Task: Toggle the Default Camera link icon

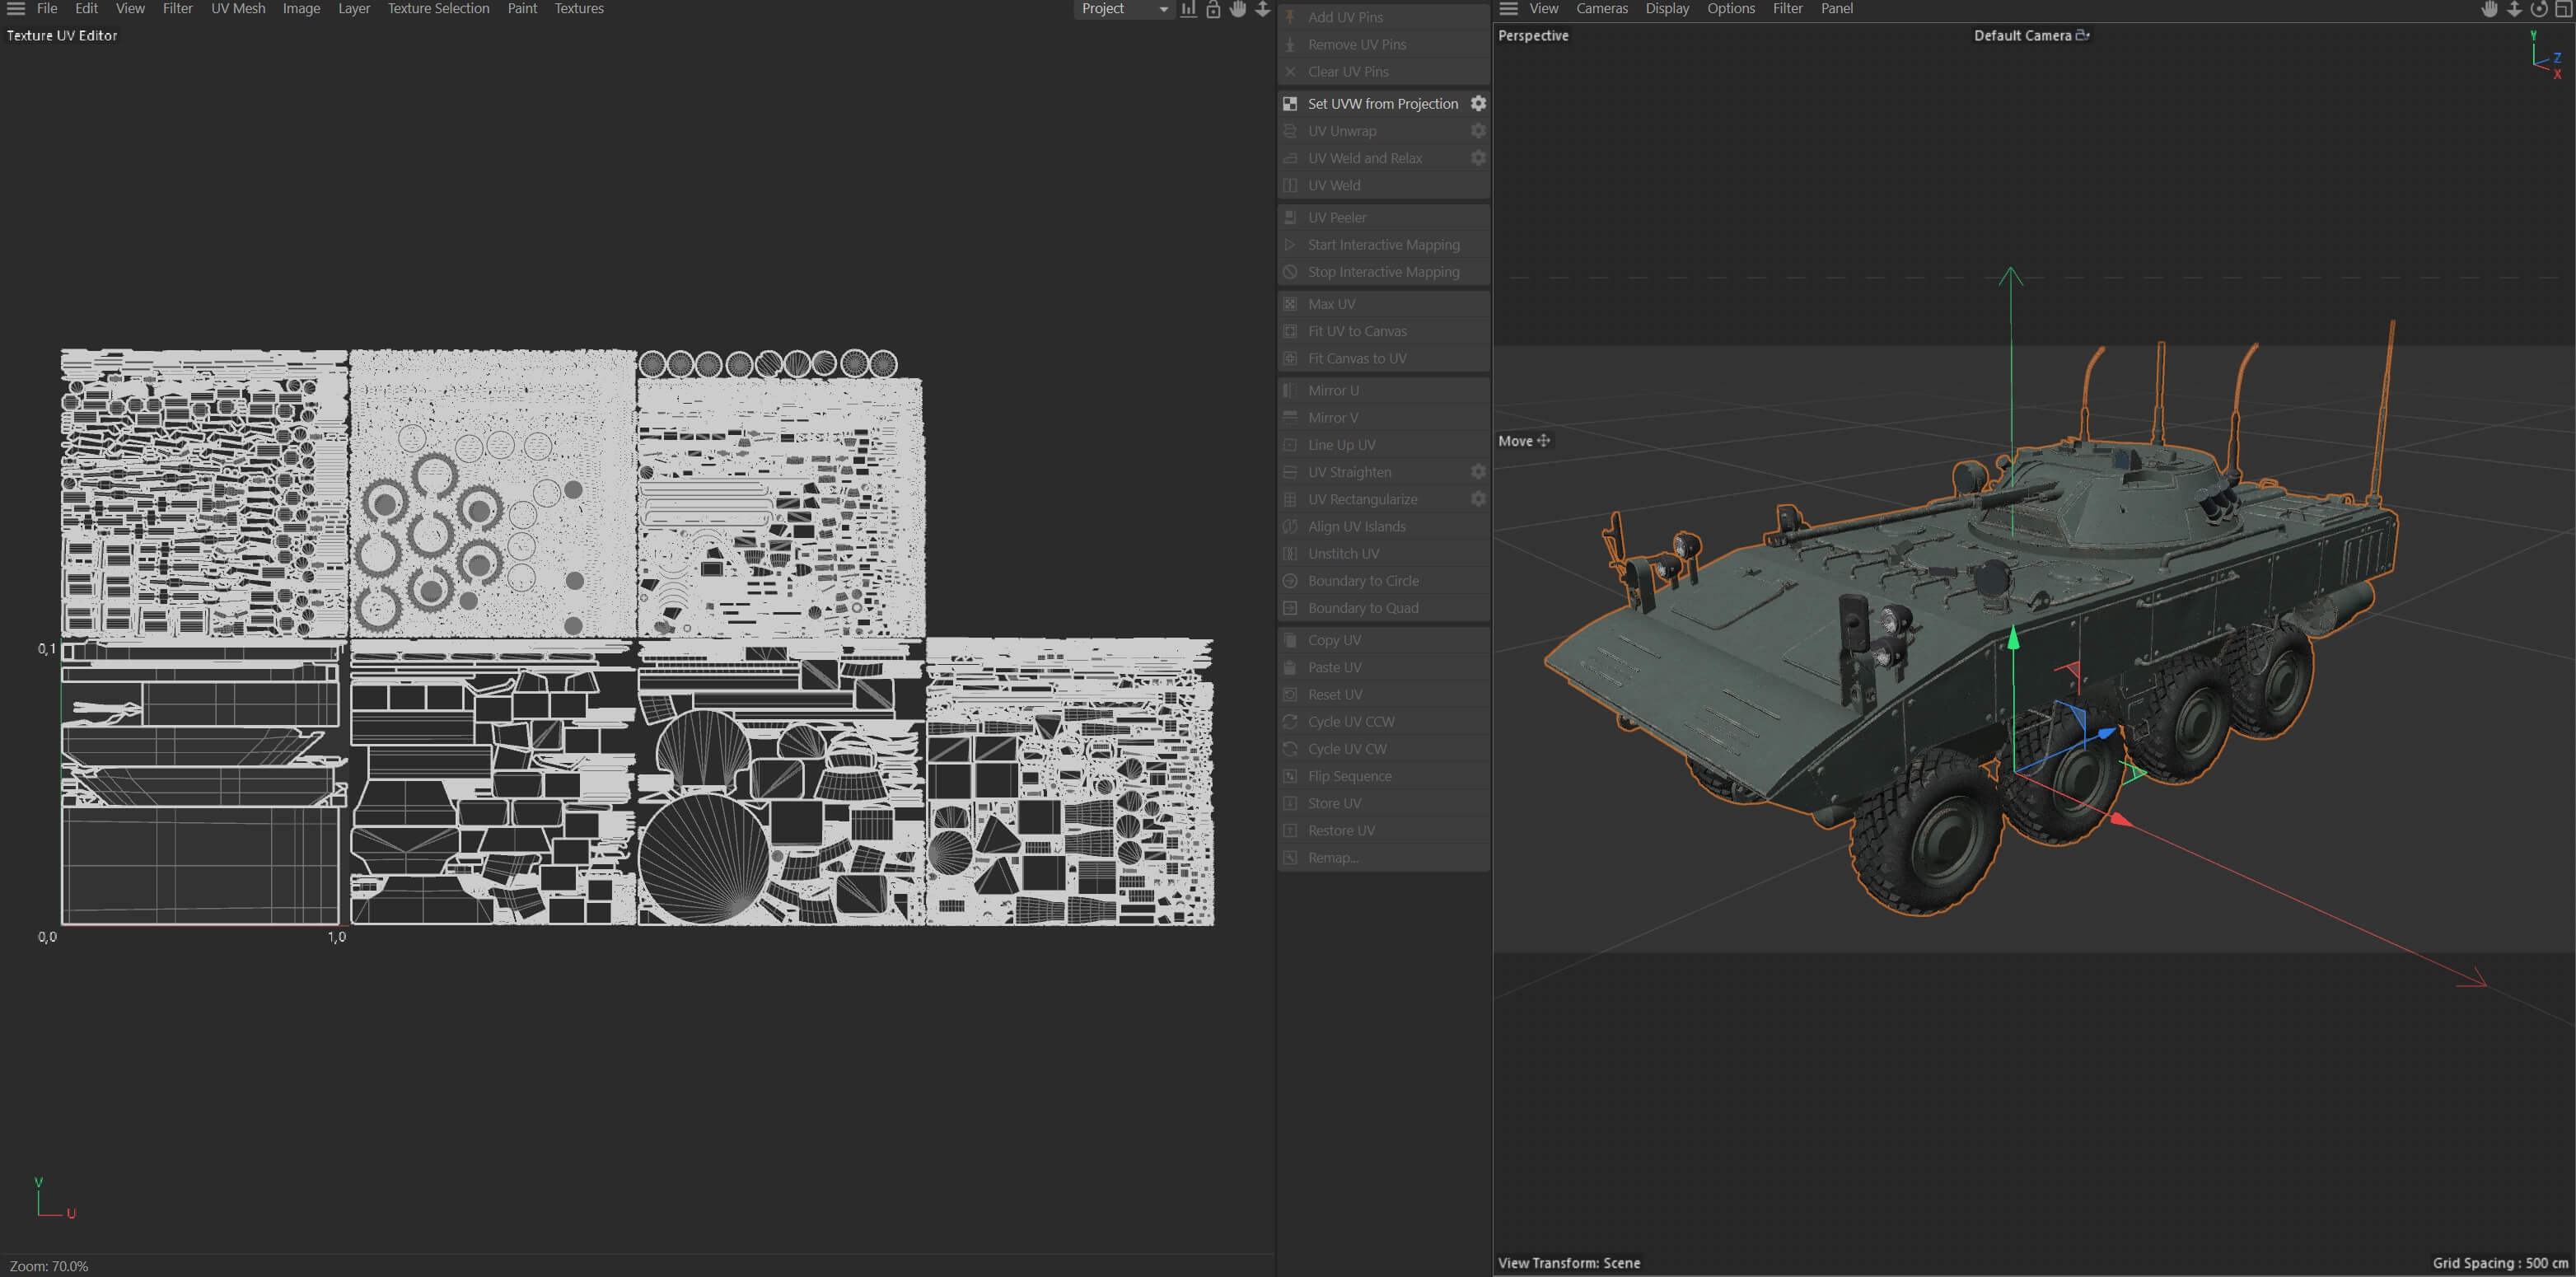Action: [x=2083, y=35]
